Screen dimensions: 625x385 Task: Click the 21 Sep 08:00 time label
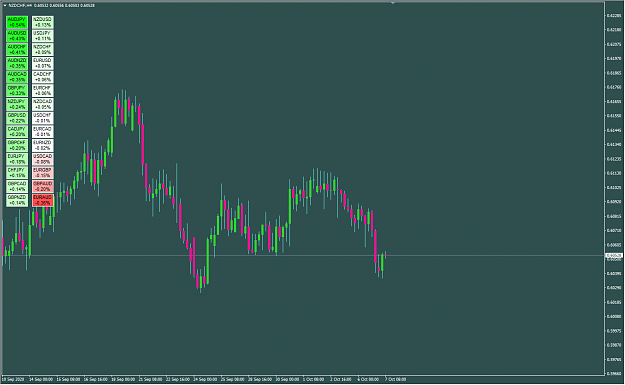point(150,379)
